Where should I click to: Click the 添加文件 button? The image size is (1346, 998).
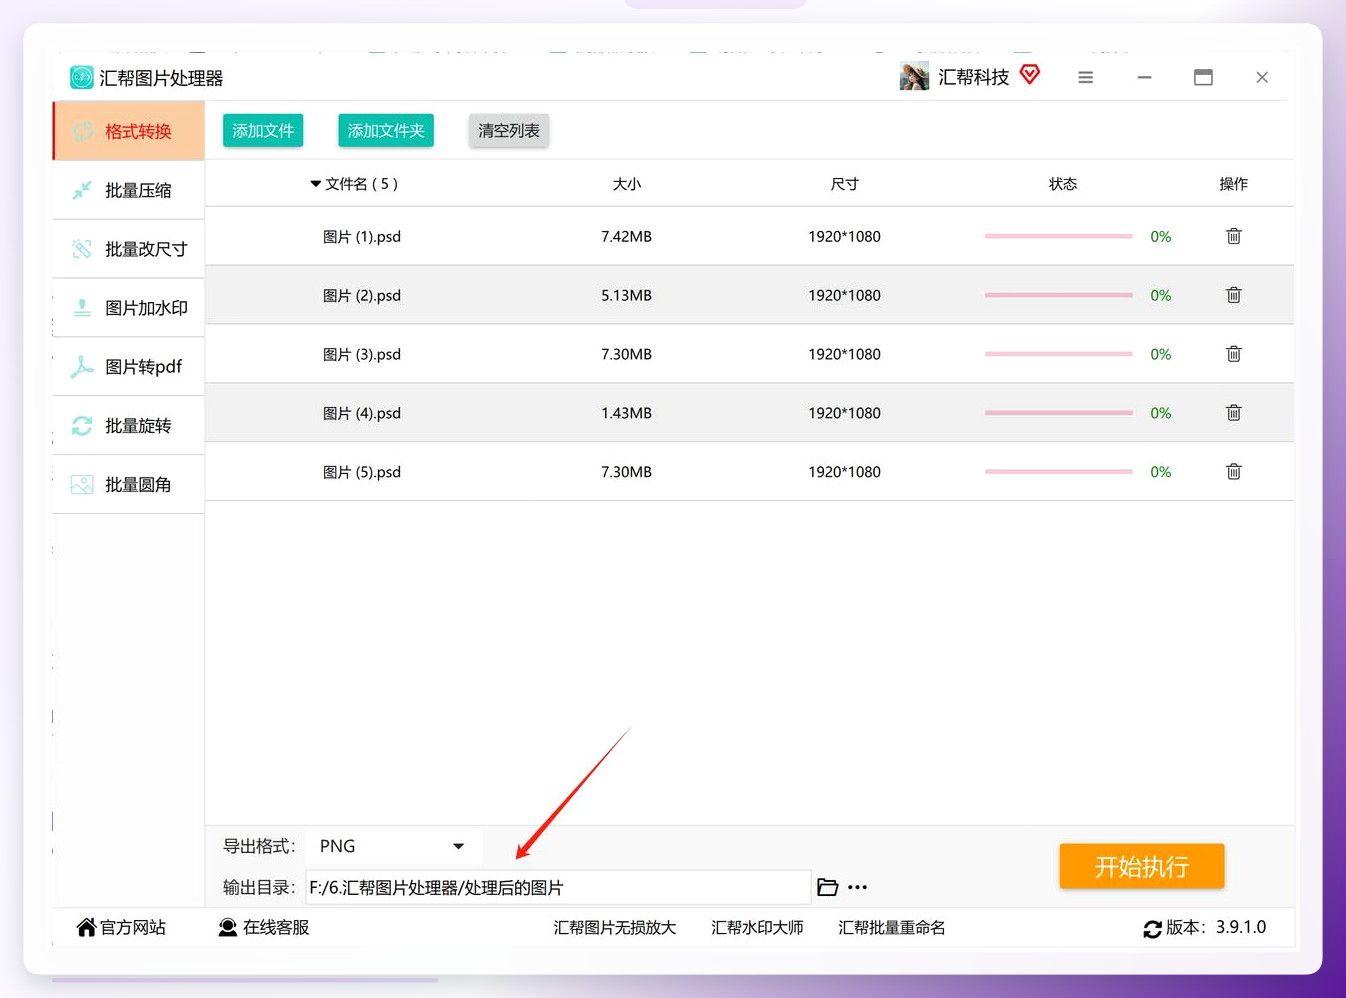tap(263, 131)
